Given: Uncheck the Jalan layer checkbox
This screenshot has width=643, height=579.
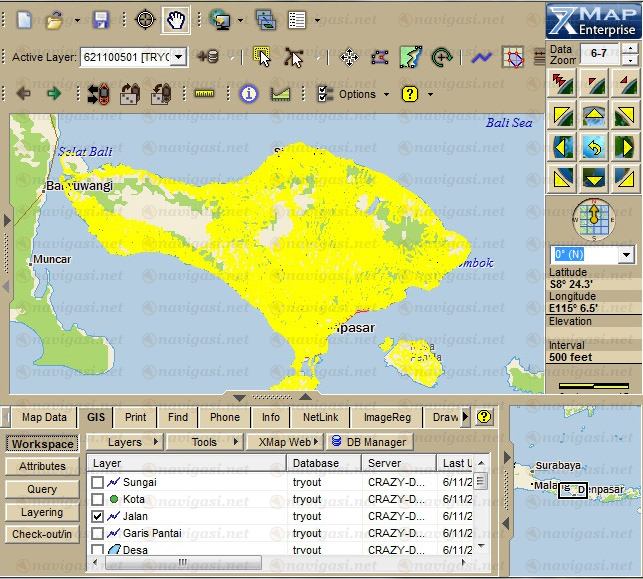Looking at the screenshot, I should [97, 516].
